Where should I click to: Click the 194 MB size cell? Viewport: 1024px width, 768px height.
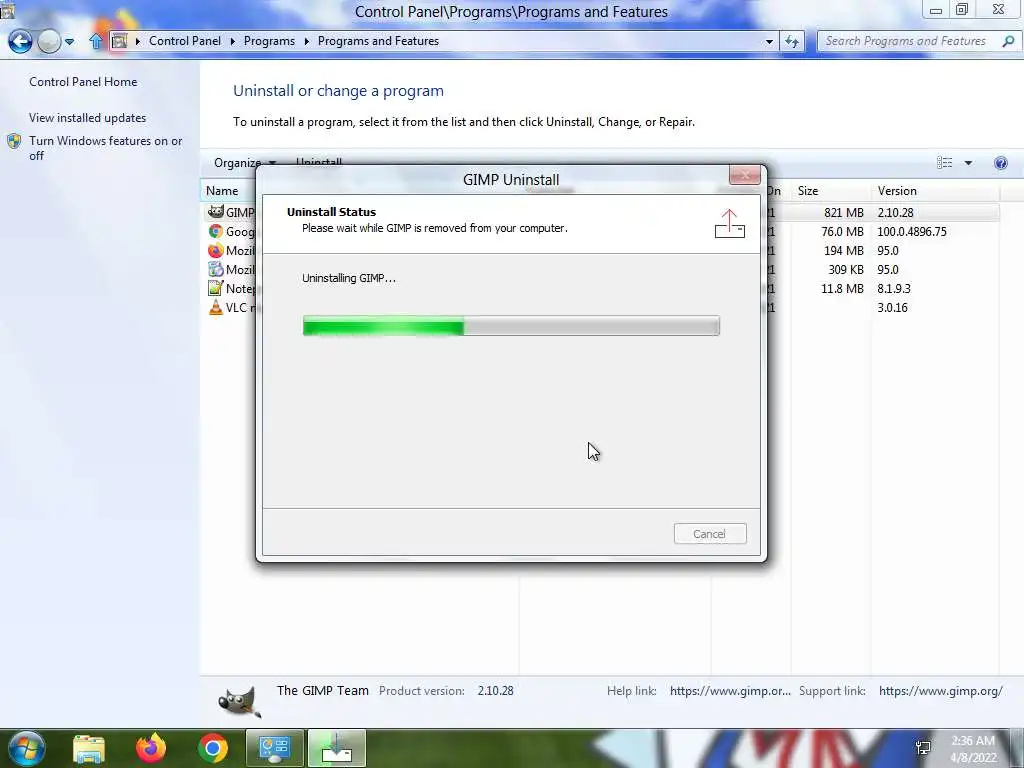tap(843, 250)
